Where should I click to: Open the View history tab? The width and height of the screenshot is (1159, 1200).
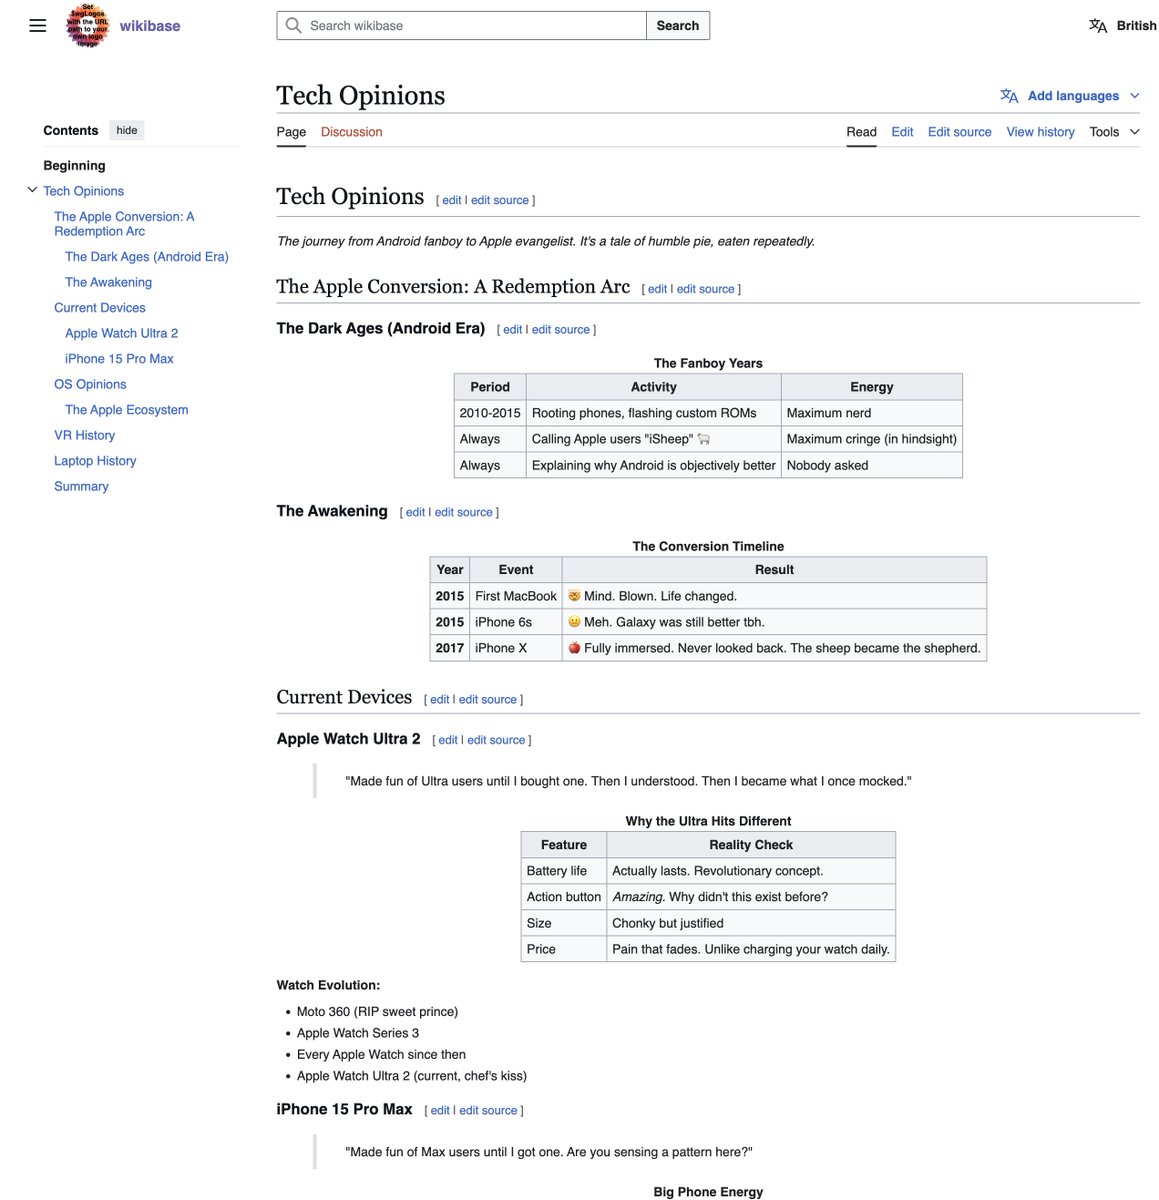pyautogui.click(x=1040, y=132)
